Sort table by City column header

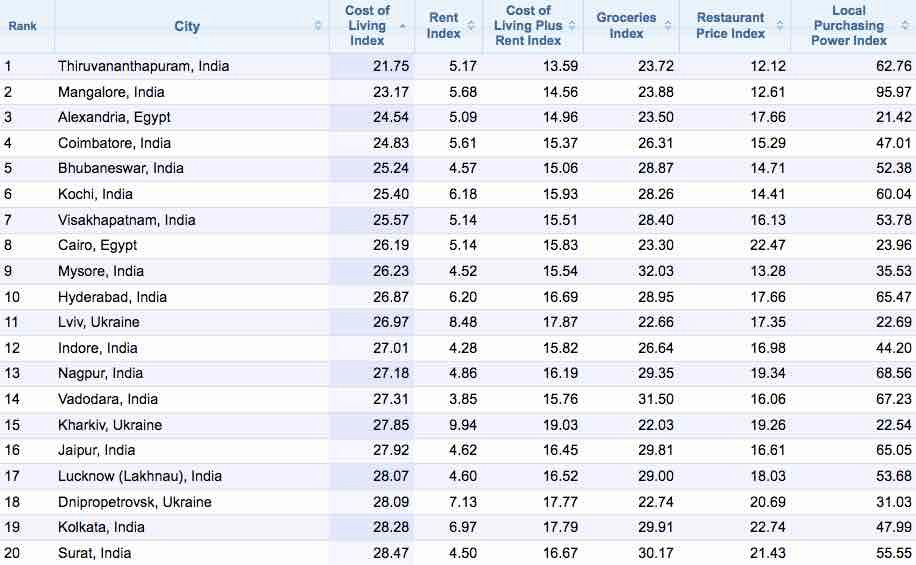187,26
